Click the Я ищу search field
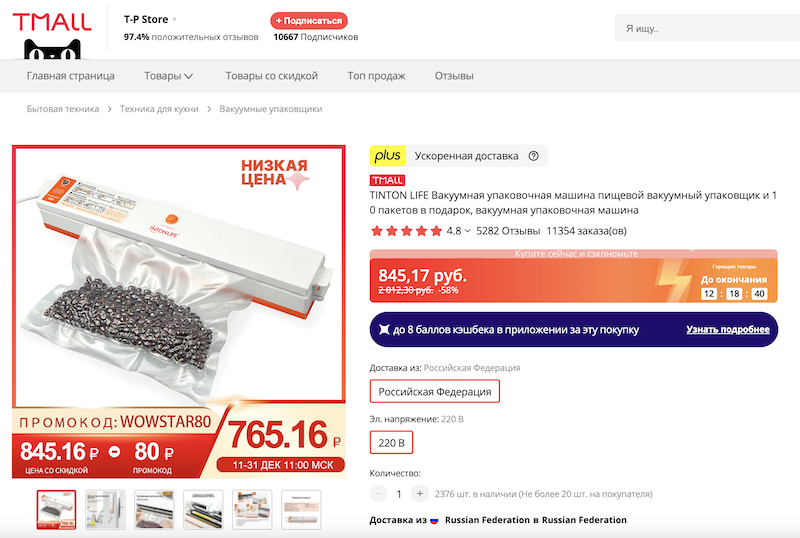Viewport: 800px width, 538px height. click(707, 28)
